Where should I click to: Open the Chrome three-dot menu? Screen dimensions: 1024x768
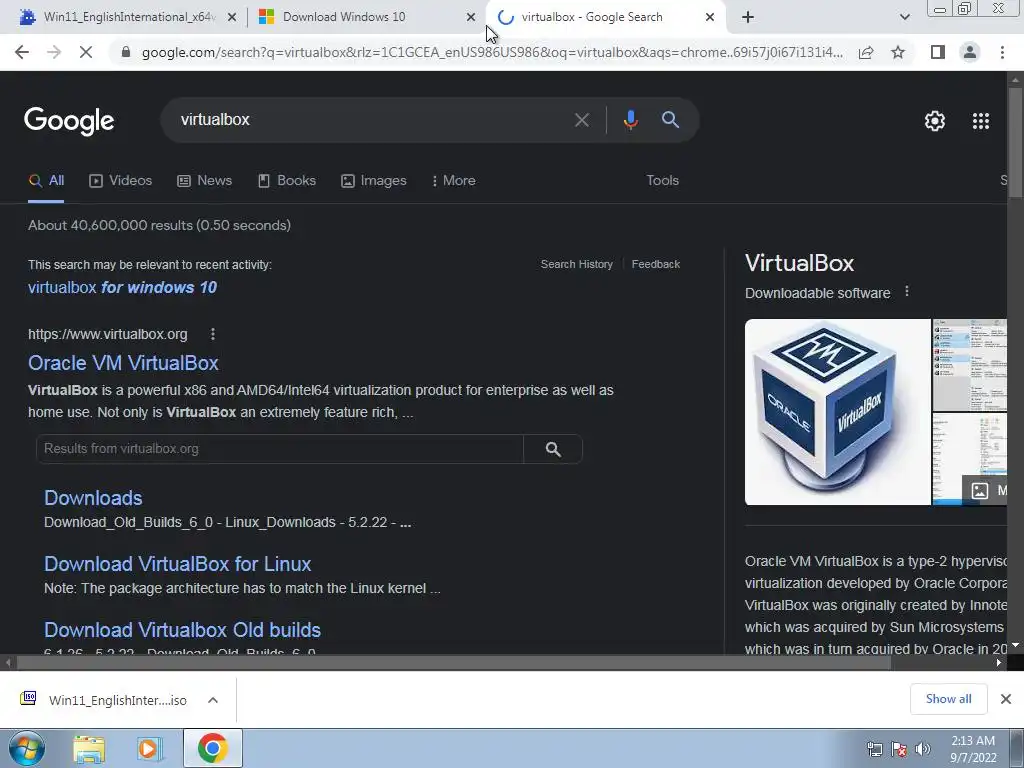[x=1002, y=52]
